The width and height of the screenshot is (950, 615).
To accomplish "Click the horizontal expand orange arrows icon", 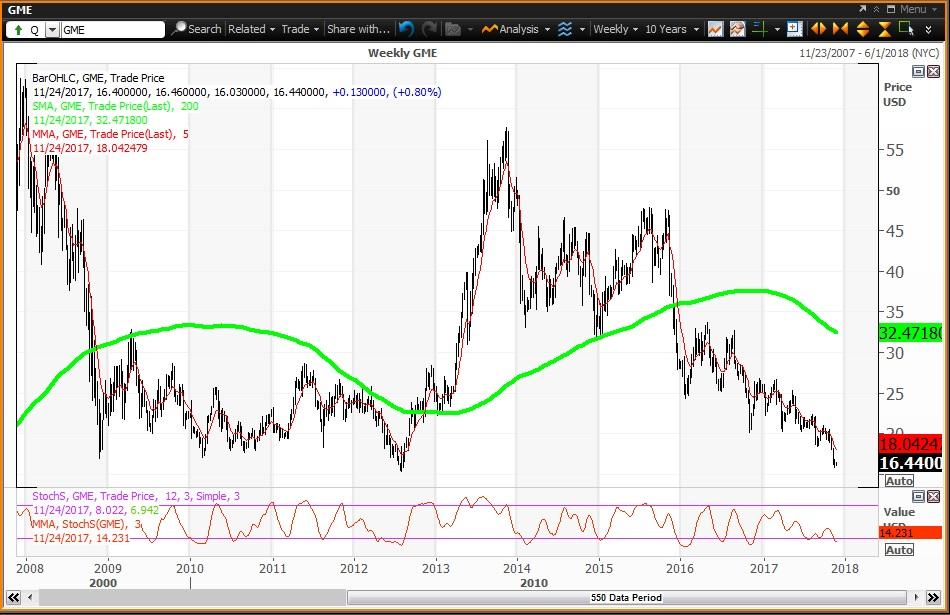I will (x=819, y=29).
